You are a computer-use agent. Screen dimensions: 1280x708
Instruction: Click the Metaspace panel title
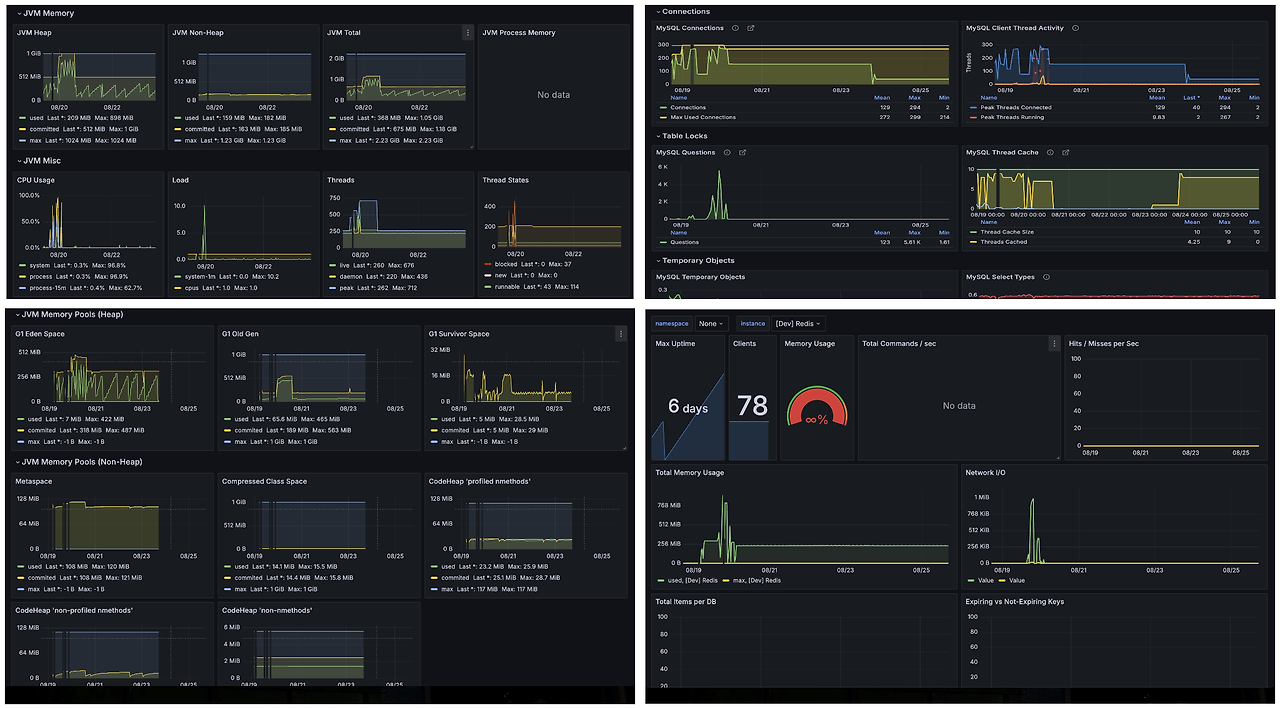click(x=32, y=482)
